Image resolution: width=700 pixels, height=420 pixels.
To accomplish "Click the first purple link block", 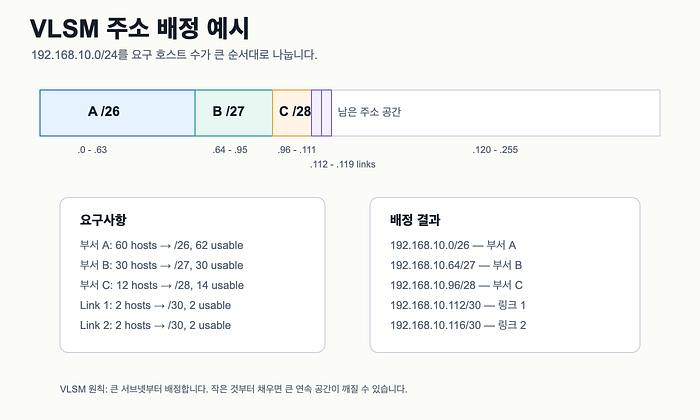I will point(317,113).
